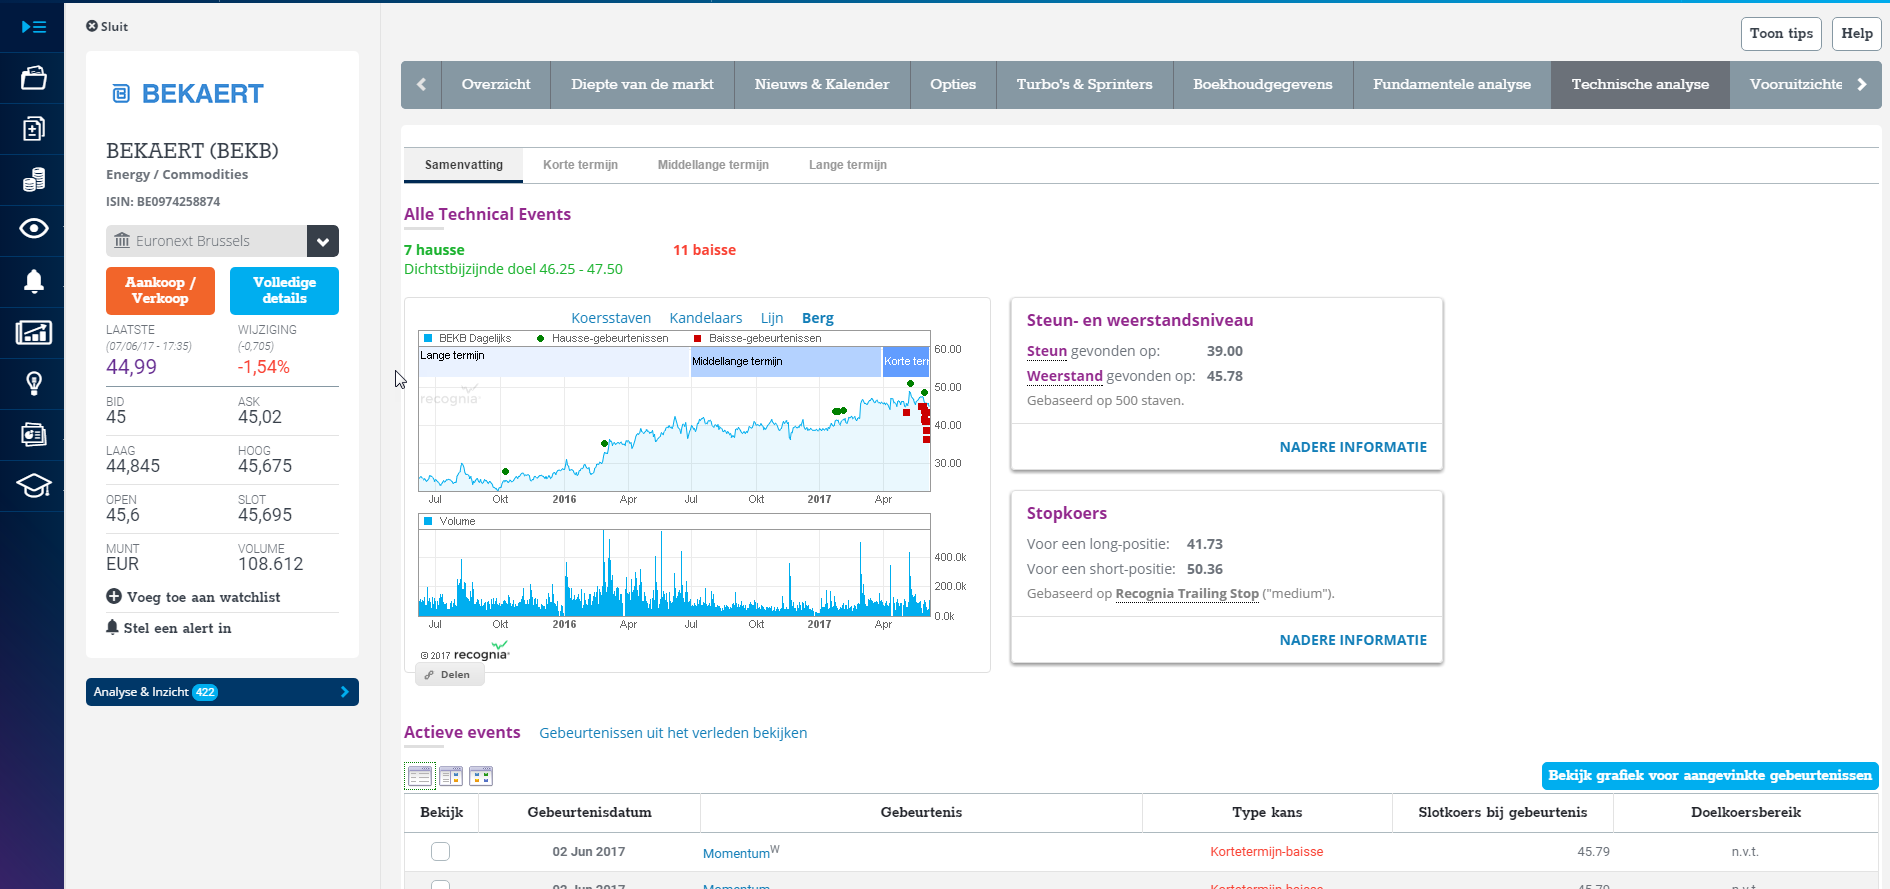Click the Gebeurtenisdatum column header

(x=589, y=813)
